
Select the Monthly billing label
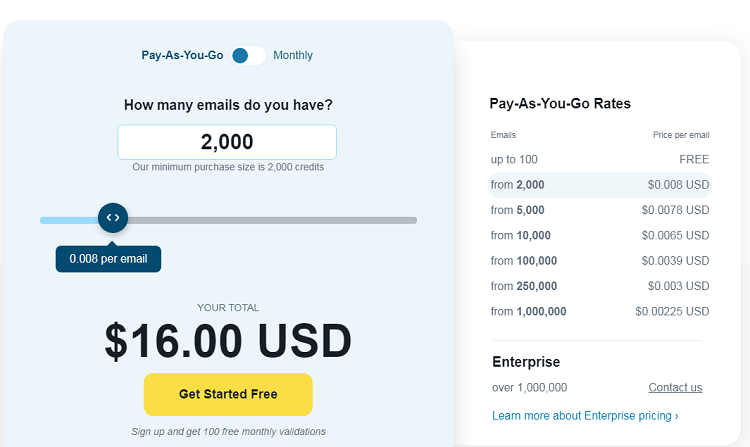tap(293, 55)
